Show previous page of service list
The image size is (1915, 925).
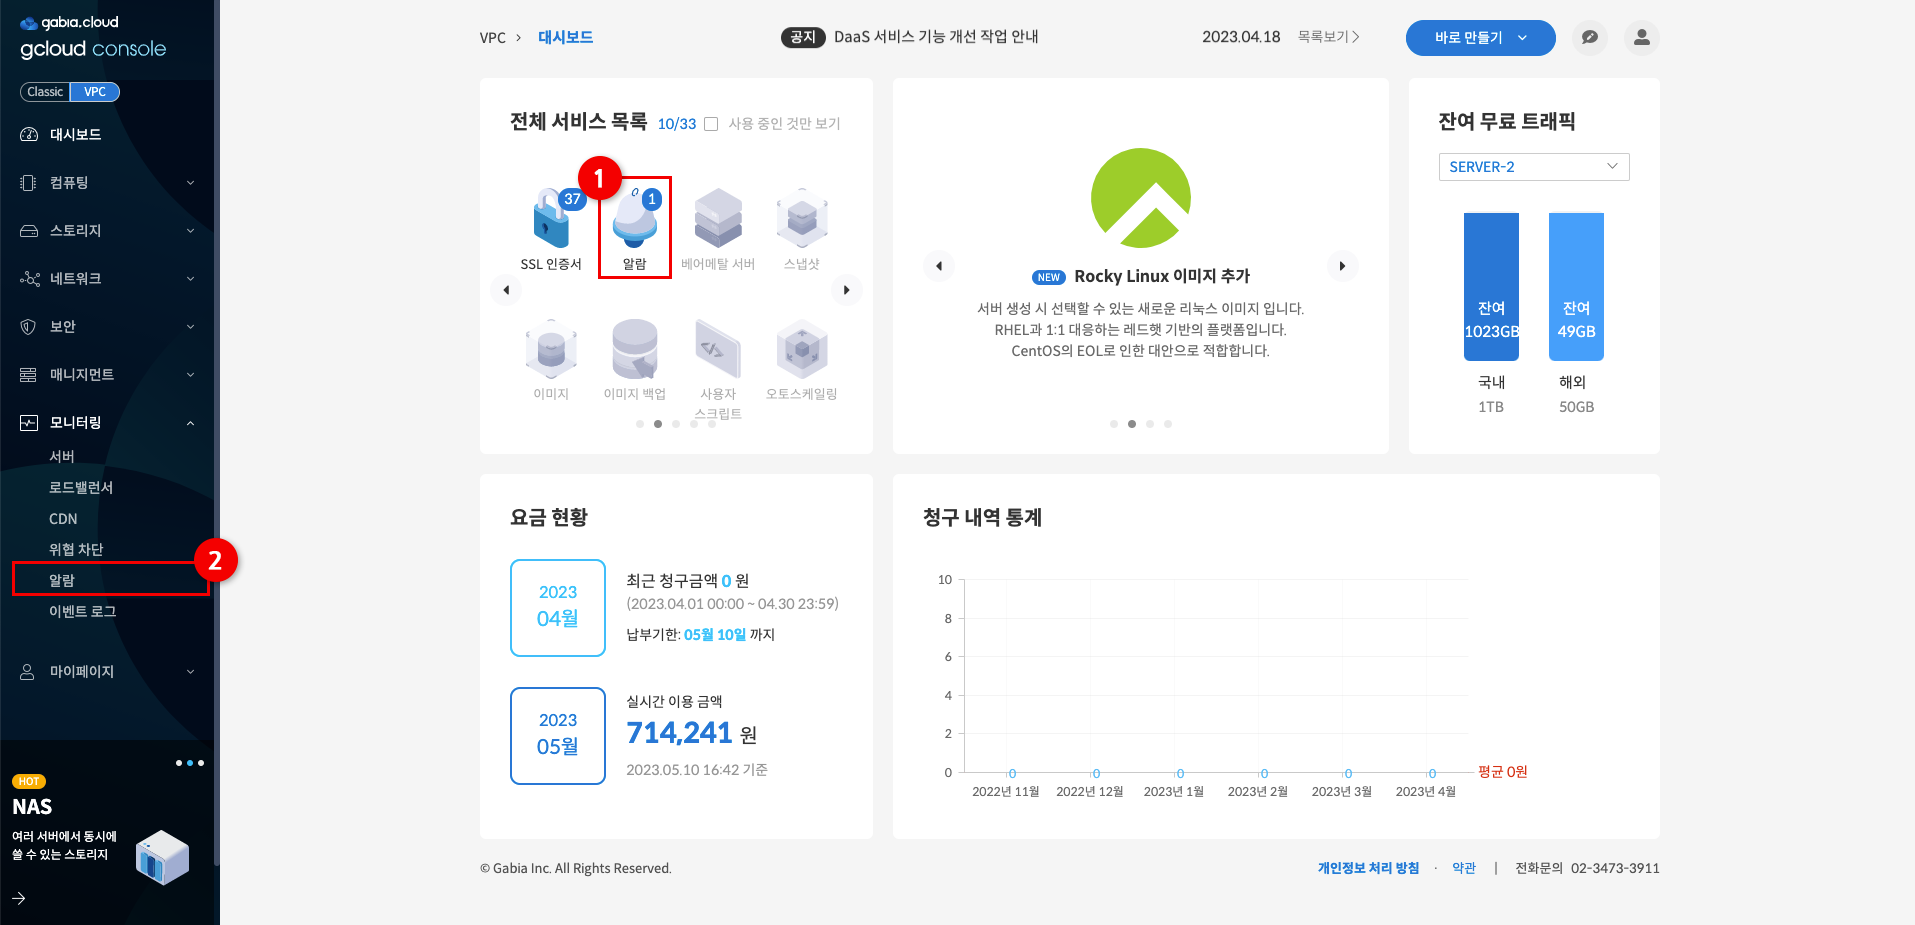click(506, 290)
